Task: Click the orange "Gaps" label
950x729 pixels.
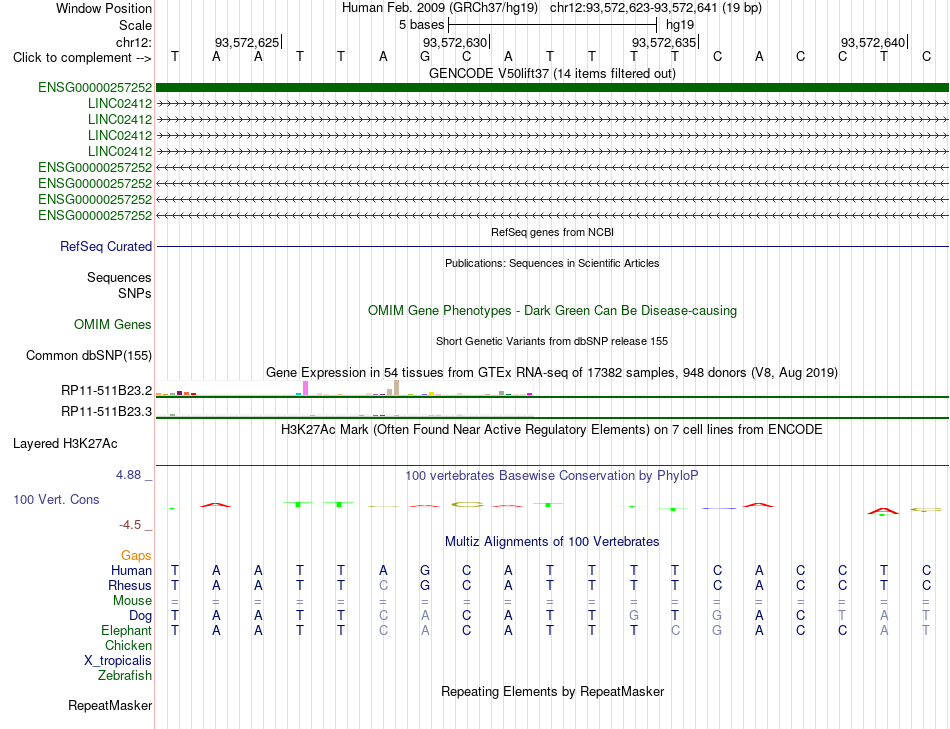Action: tap(136, 556)
